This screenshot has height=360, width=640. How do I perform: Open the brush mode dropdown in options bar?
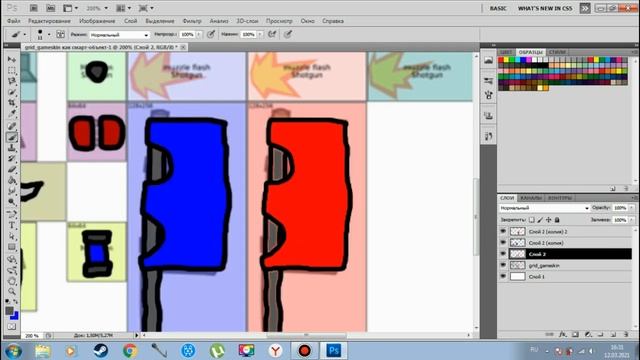(119, 35)
